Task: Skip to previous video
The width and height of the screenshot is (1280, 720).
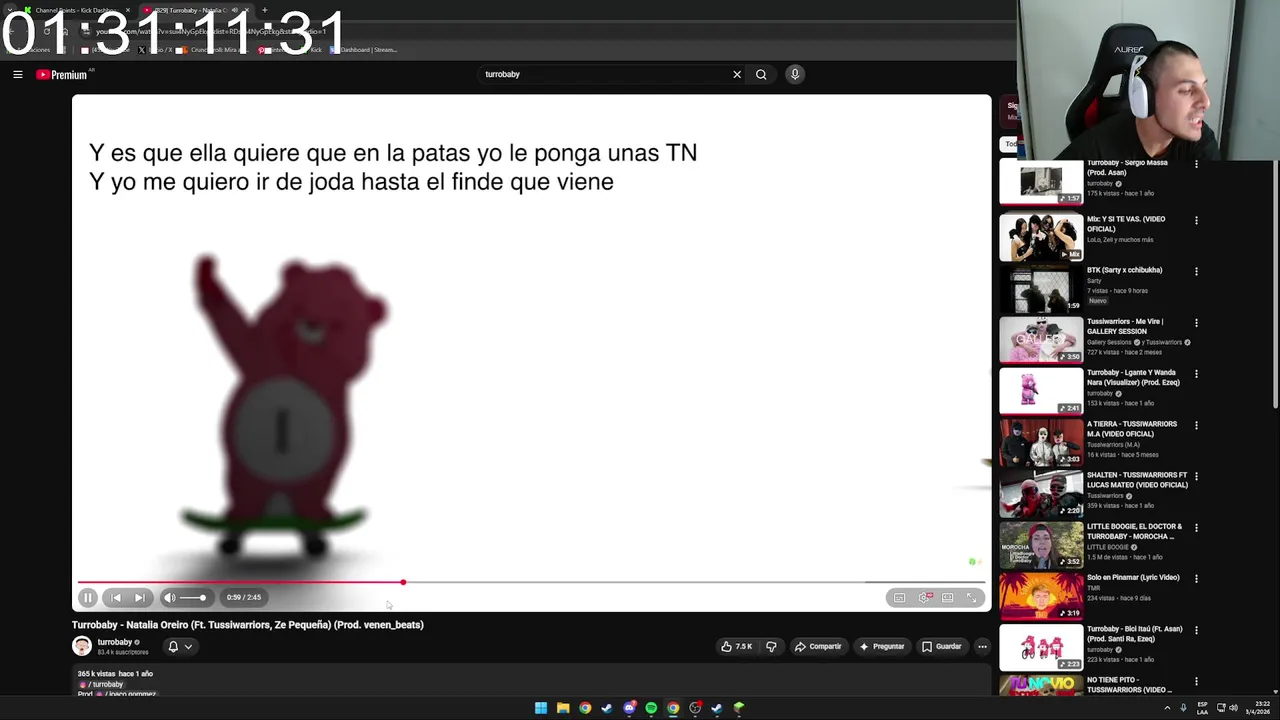Action: tap(116, 597)
